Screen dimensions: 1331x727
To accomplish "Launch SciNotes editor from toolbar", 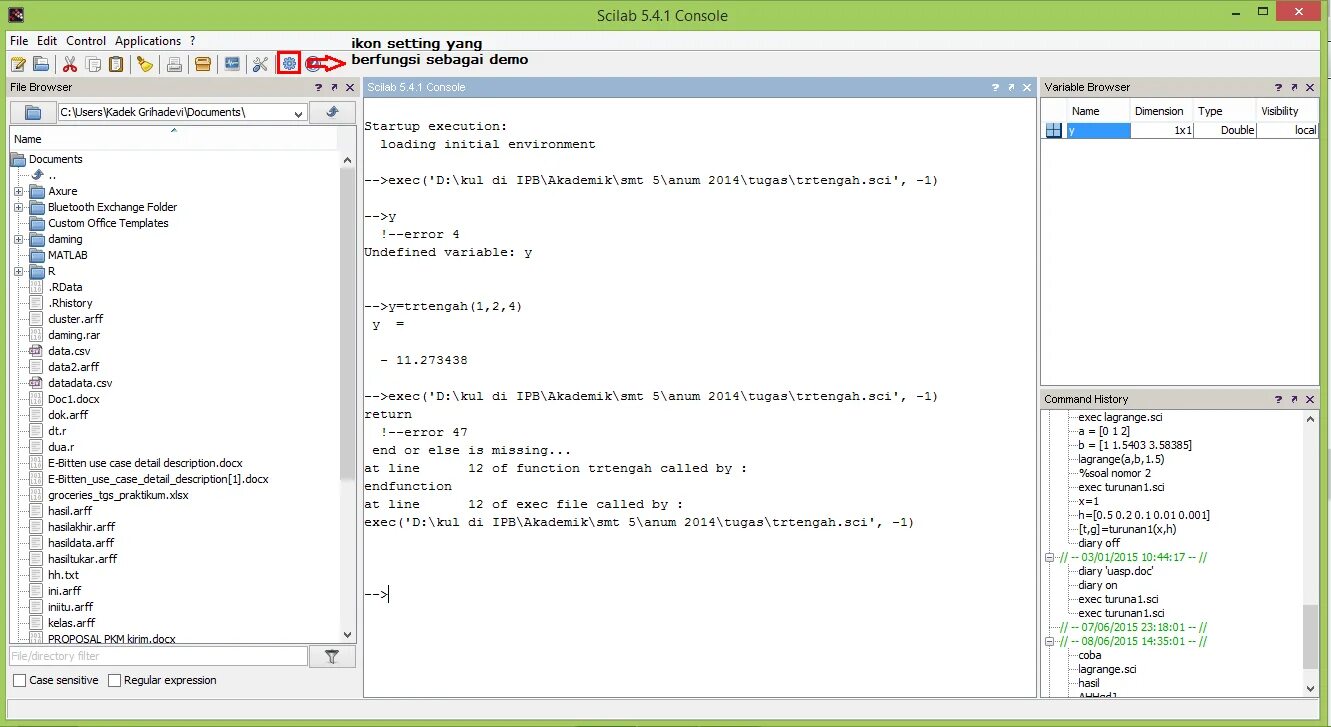I will 17,64.
